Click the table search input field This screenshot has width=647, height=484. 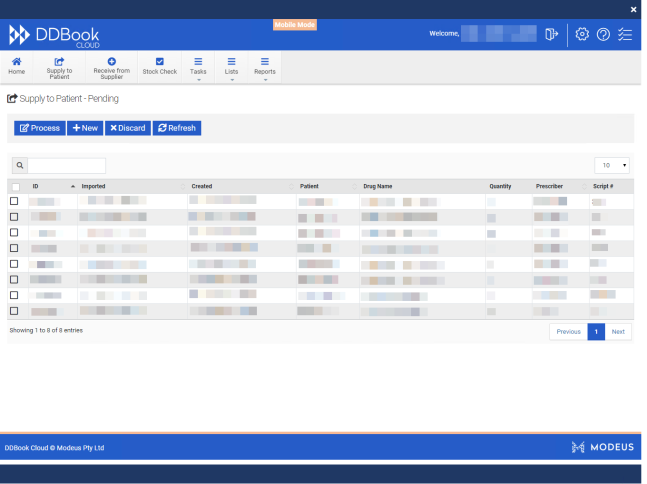66,165
